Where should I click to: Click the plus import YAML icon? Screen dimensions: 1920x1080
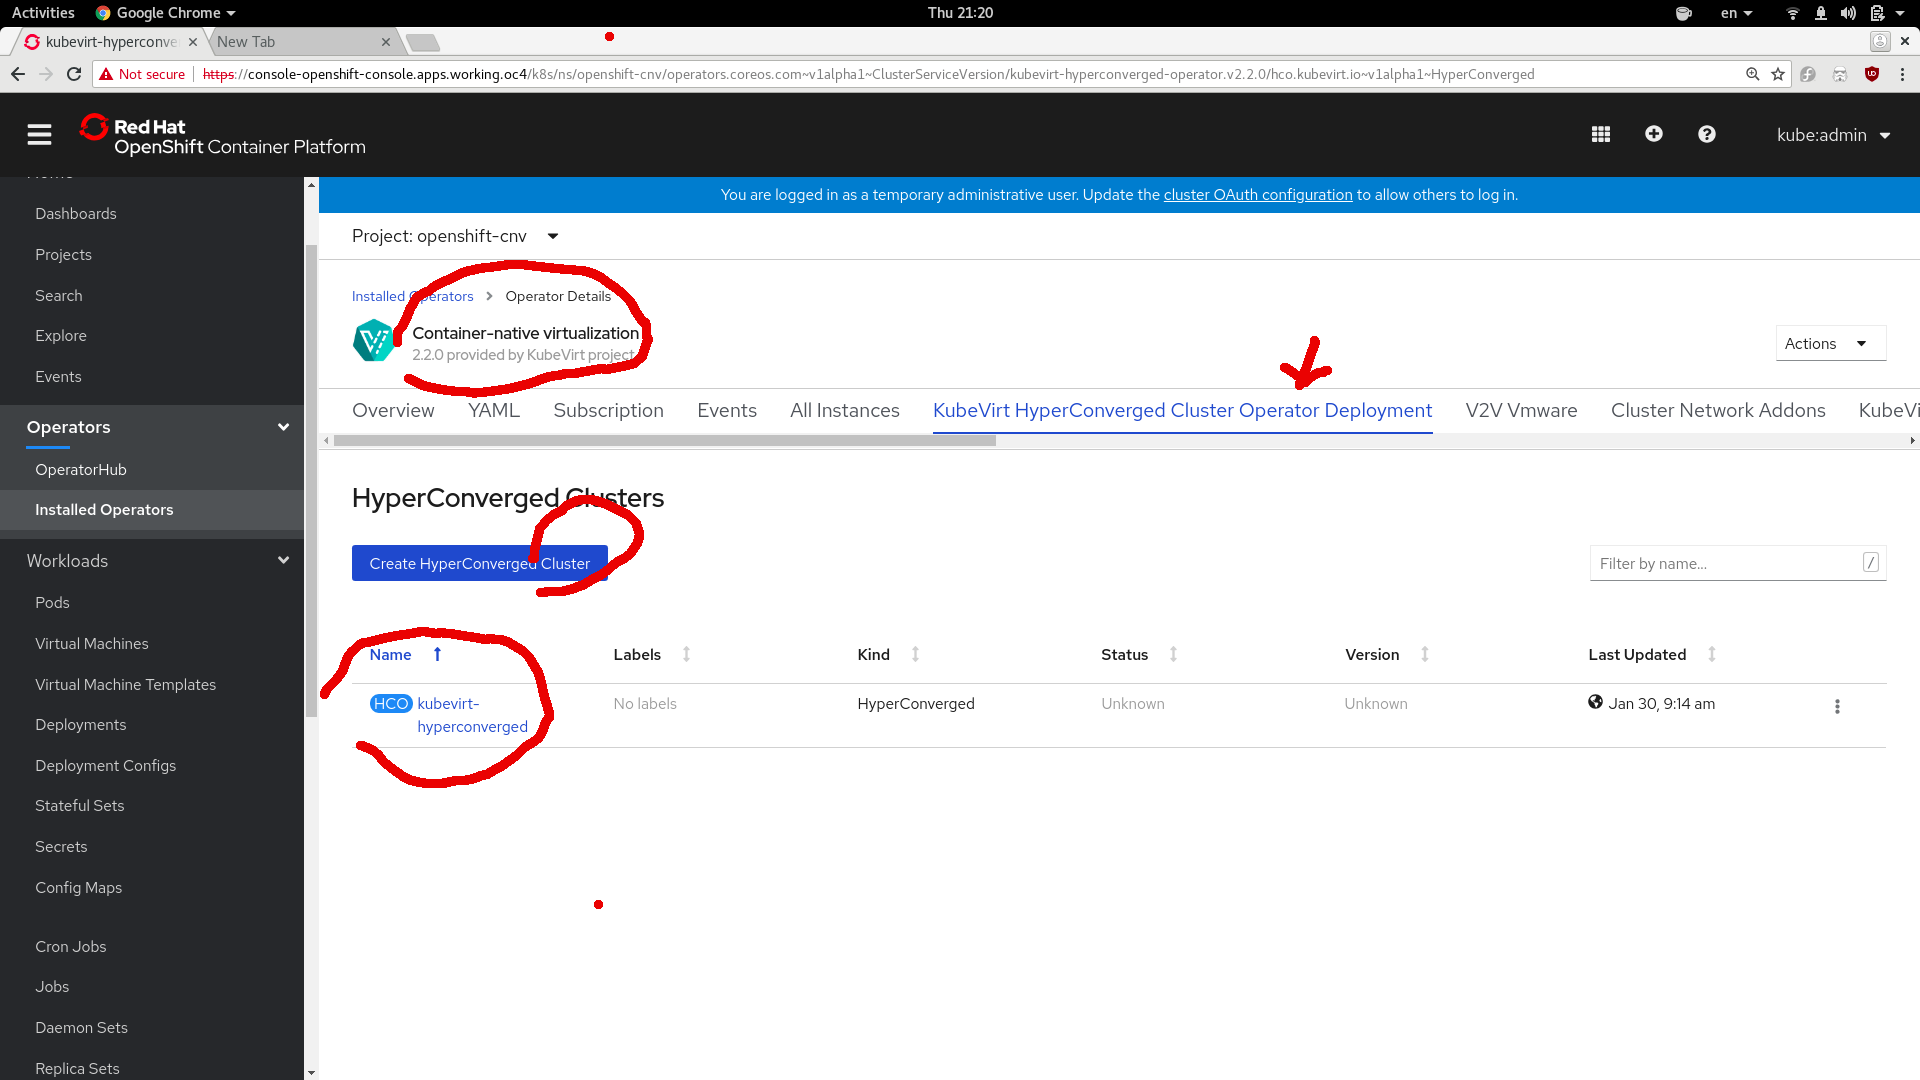tap(1653, 134)
